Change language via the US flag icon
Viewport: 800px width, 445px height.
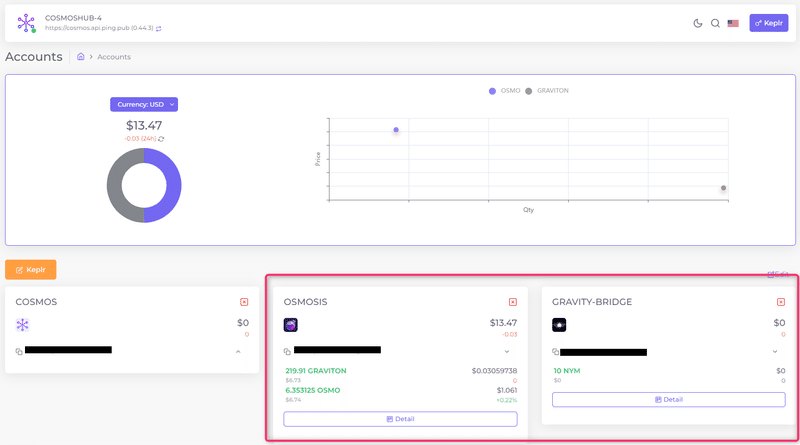(733, 23)
